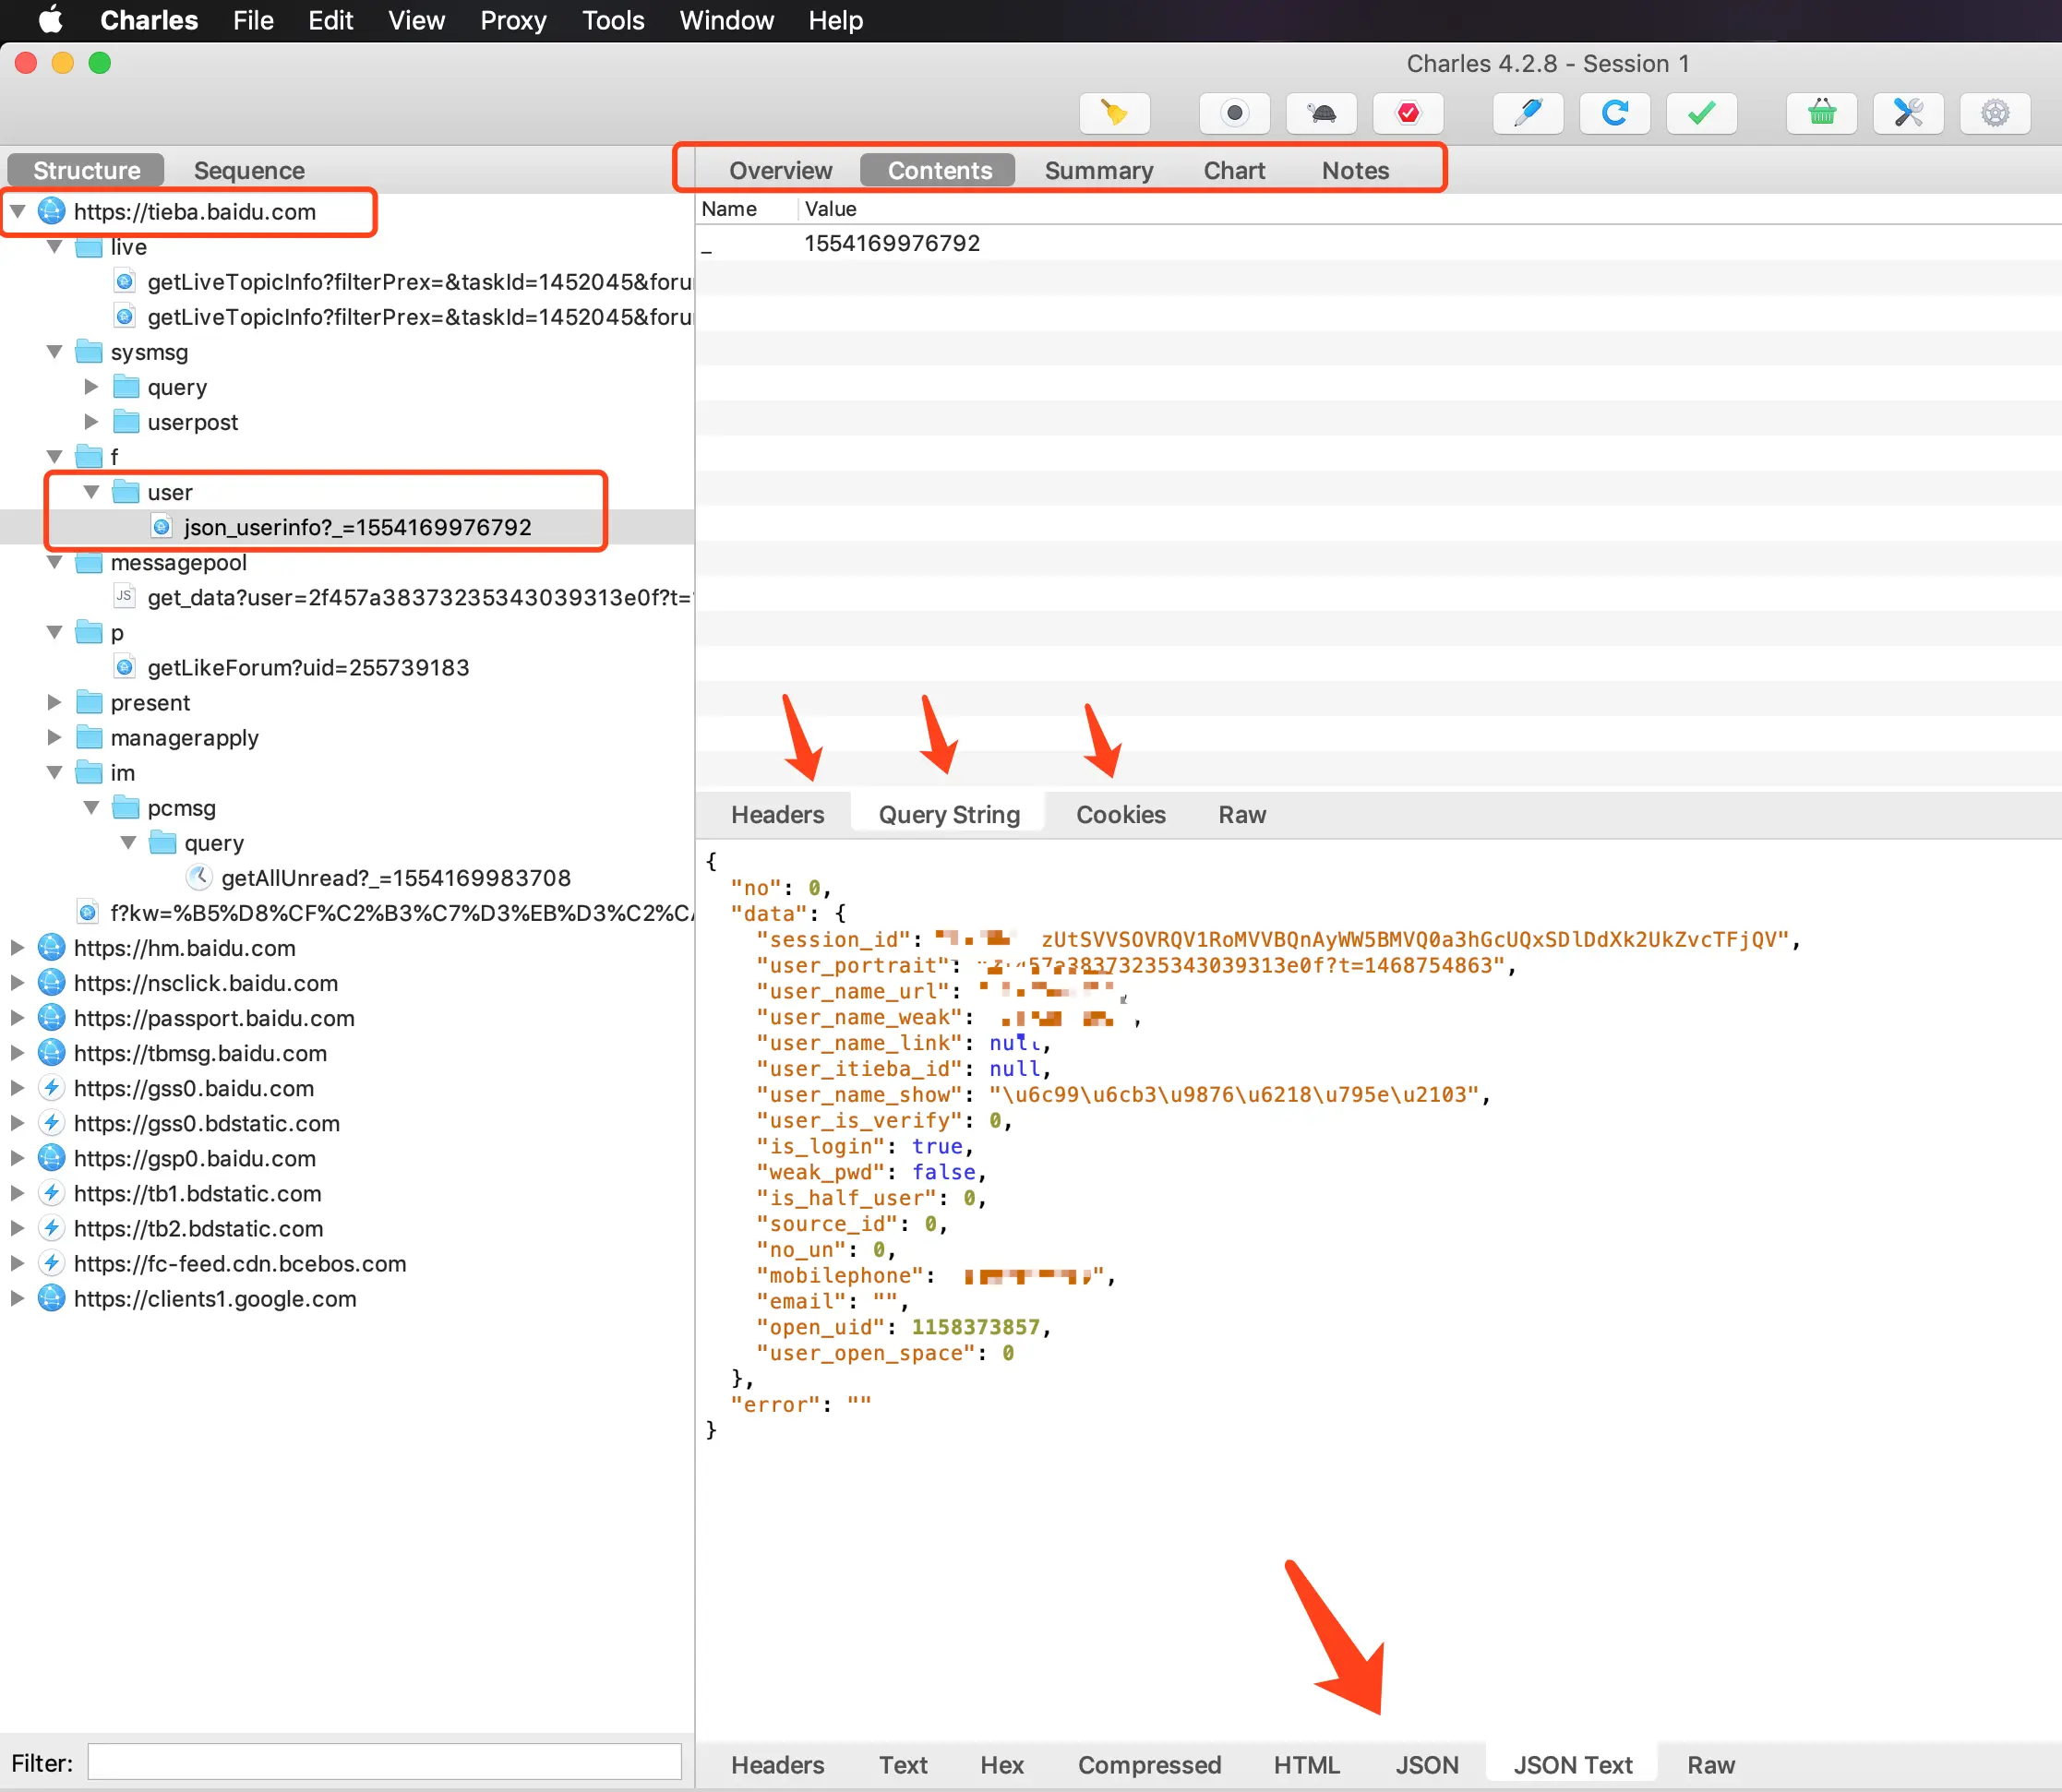The width and height of the screenshot is (2062, 1792).
Task: Click the pen compose request icon
Action: [1527, 113]
